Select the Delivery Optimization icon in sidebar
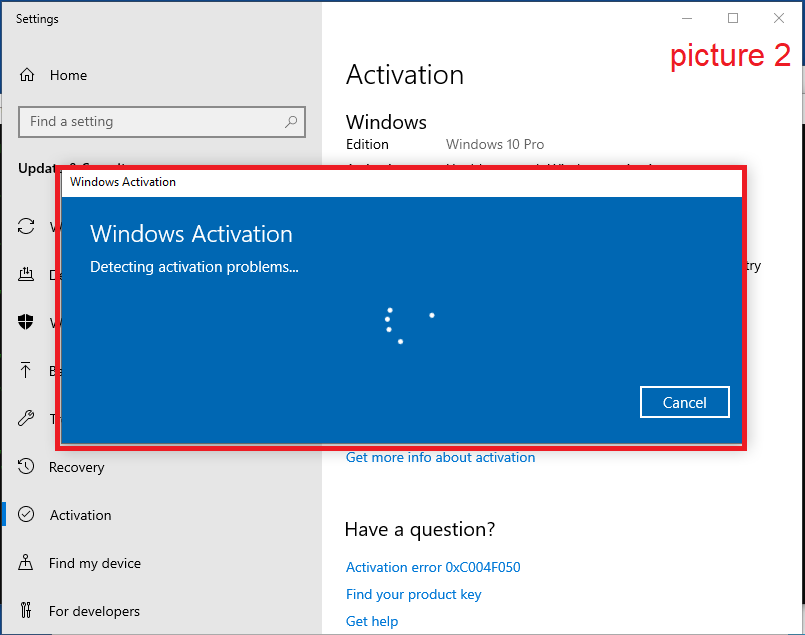 [26, 275]
